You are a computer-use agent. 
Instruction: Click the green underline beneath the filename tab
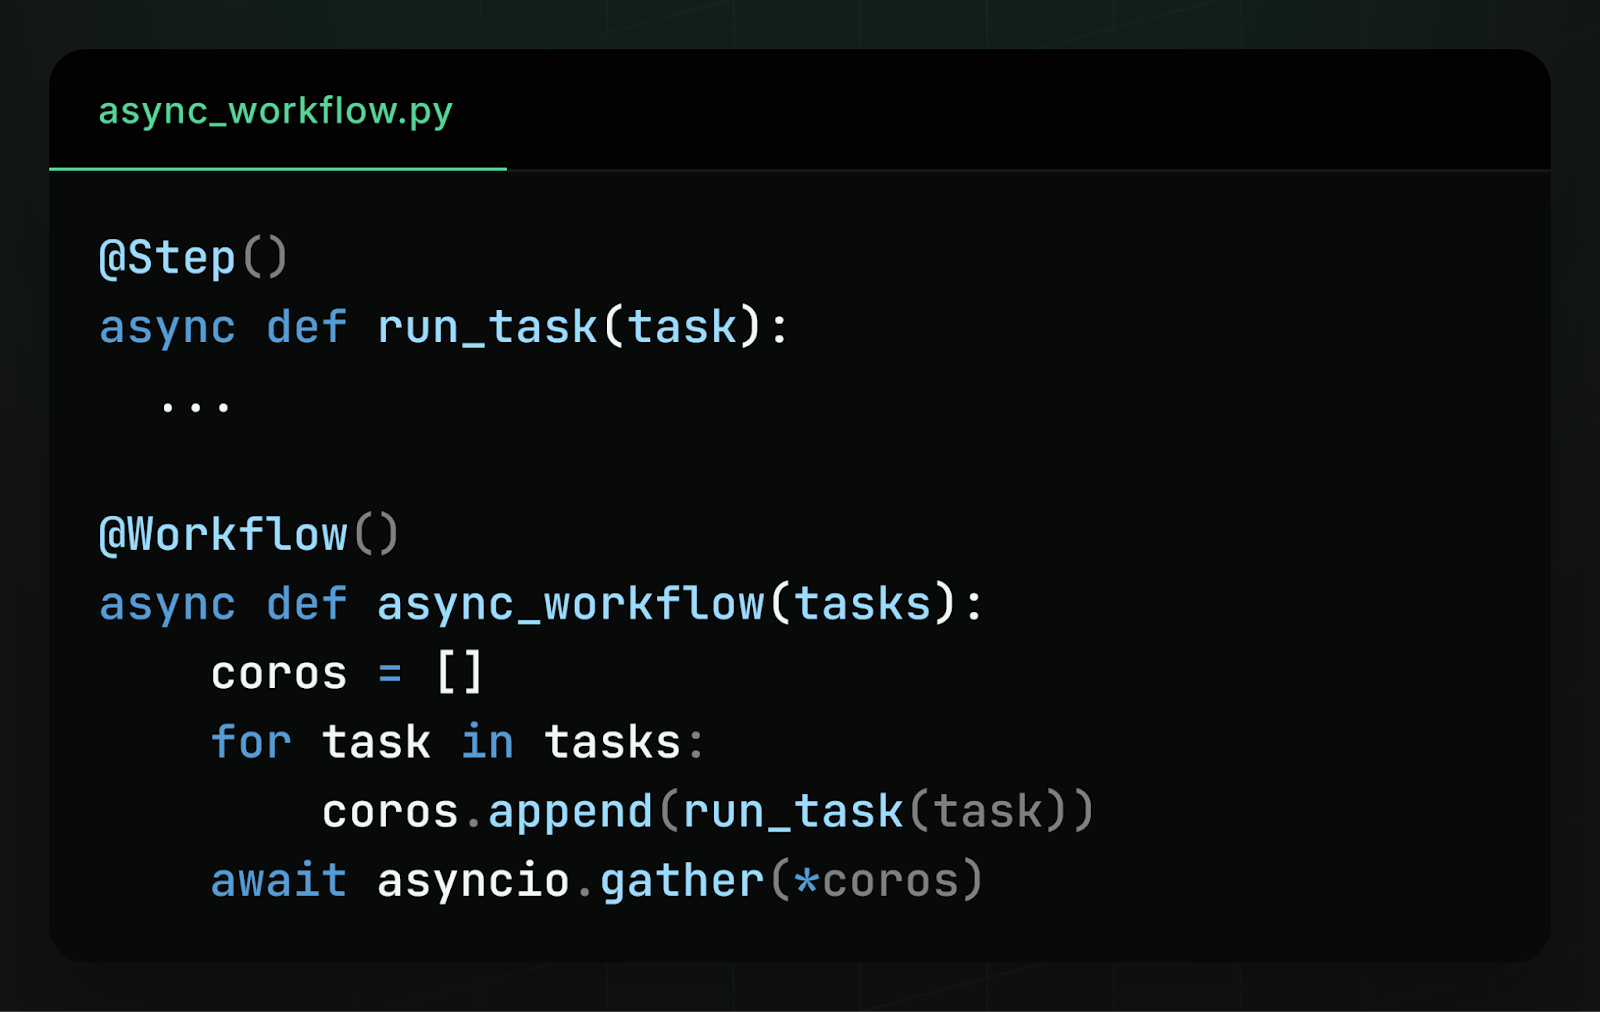[278, 170]
